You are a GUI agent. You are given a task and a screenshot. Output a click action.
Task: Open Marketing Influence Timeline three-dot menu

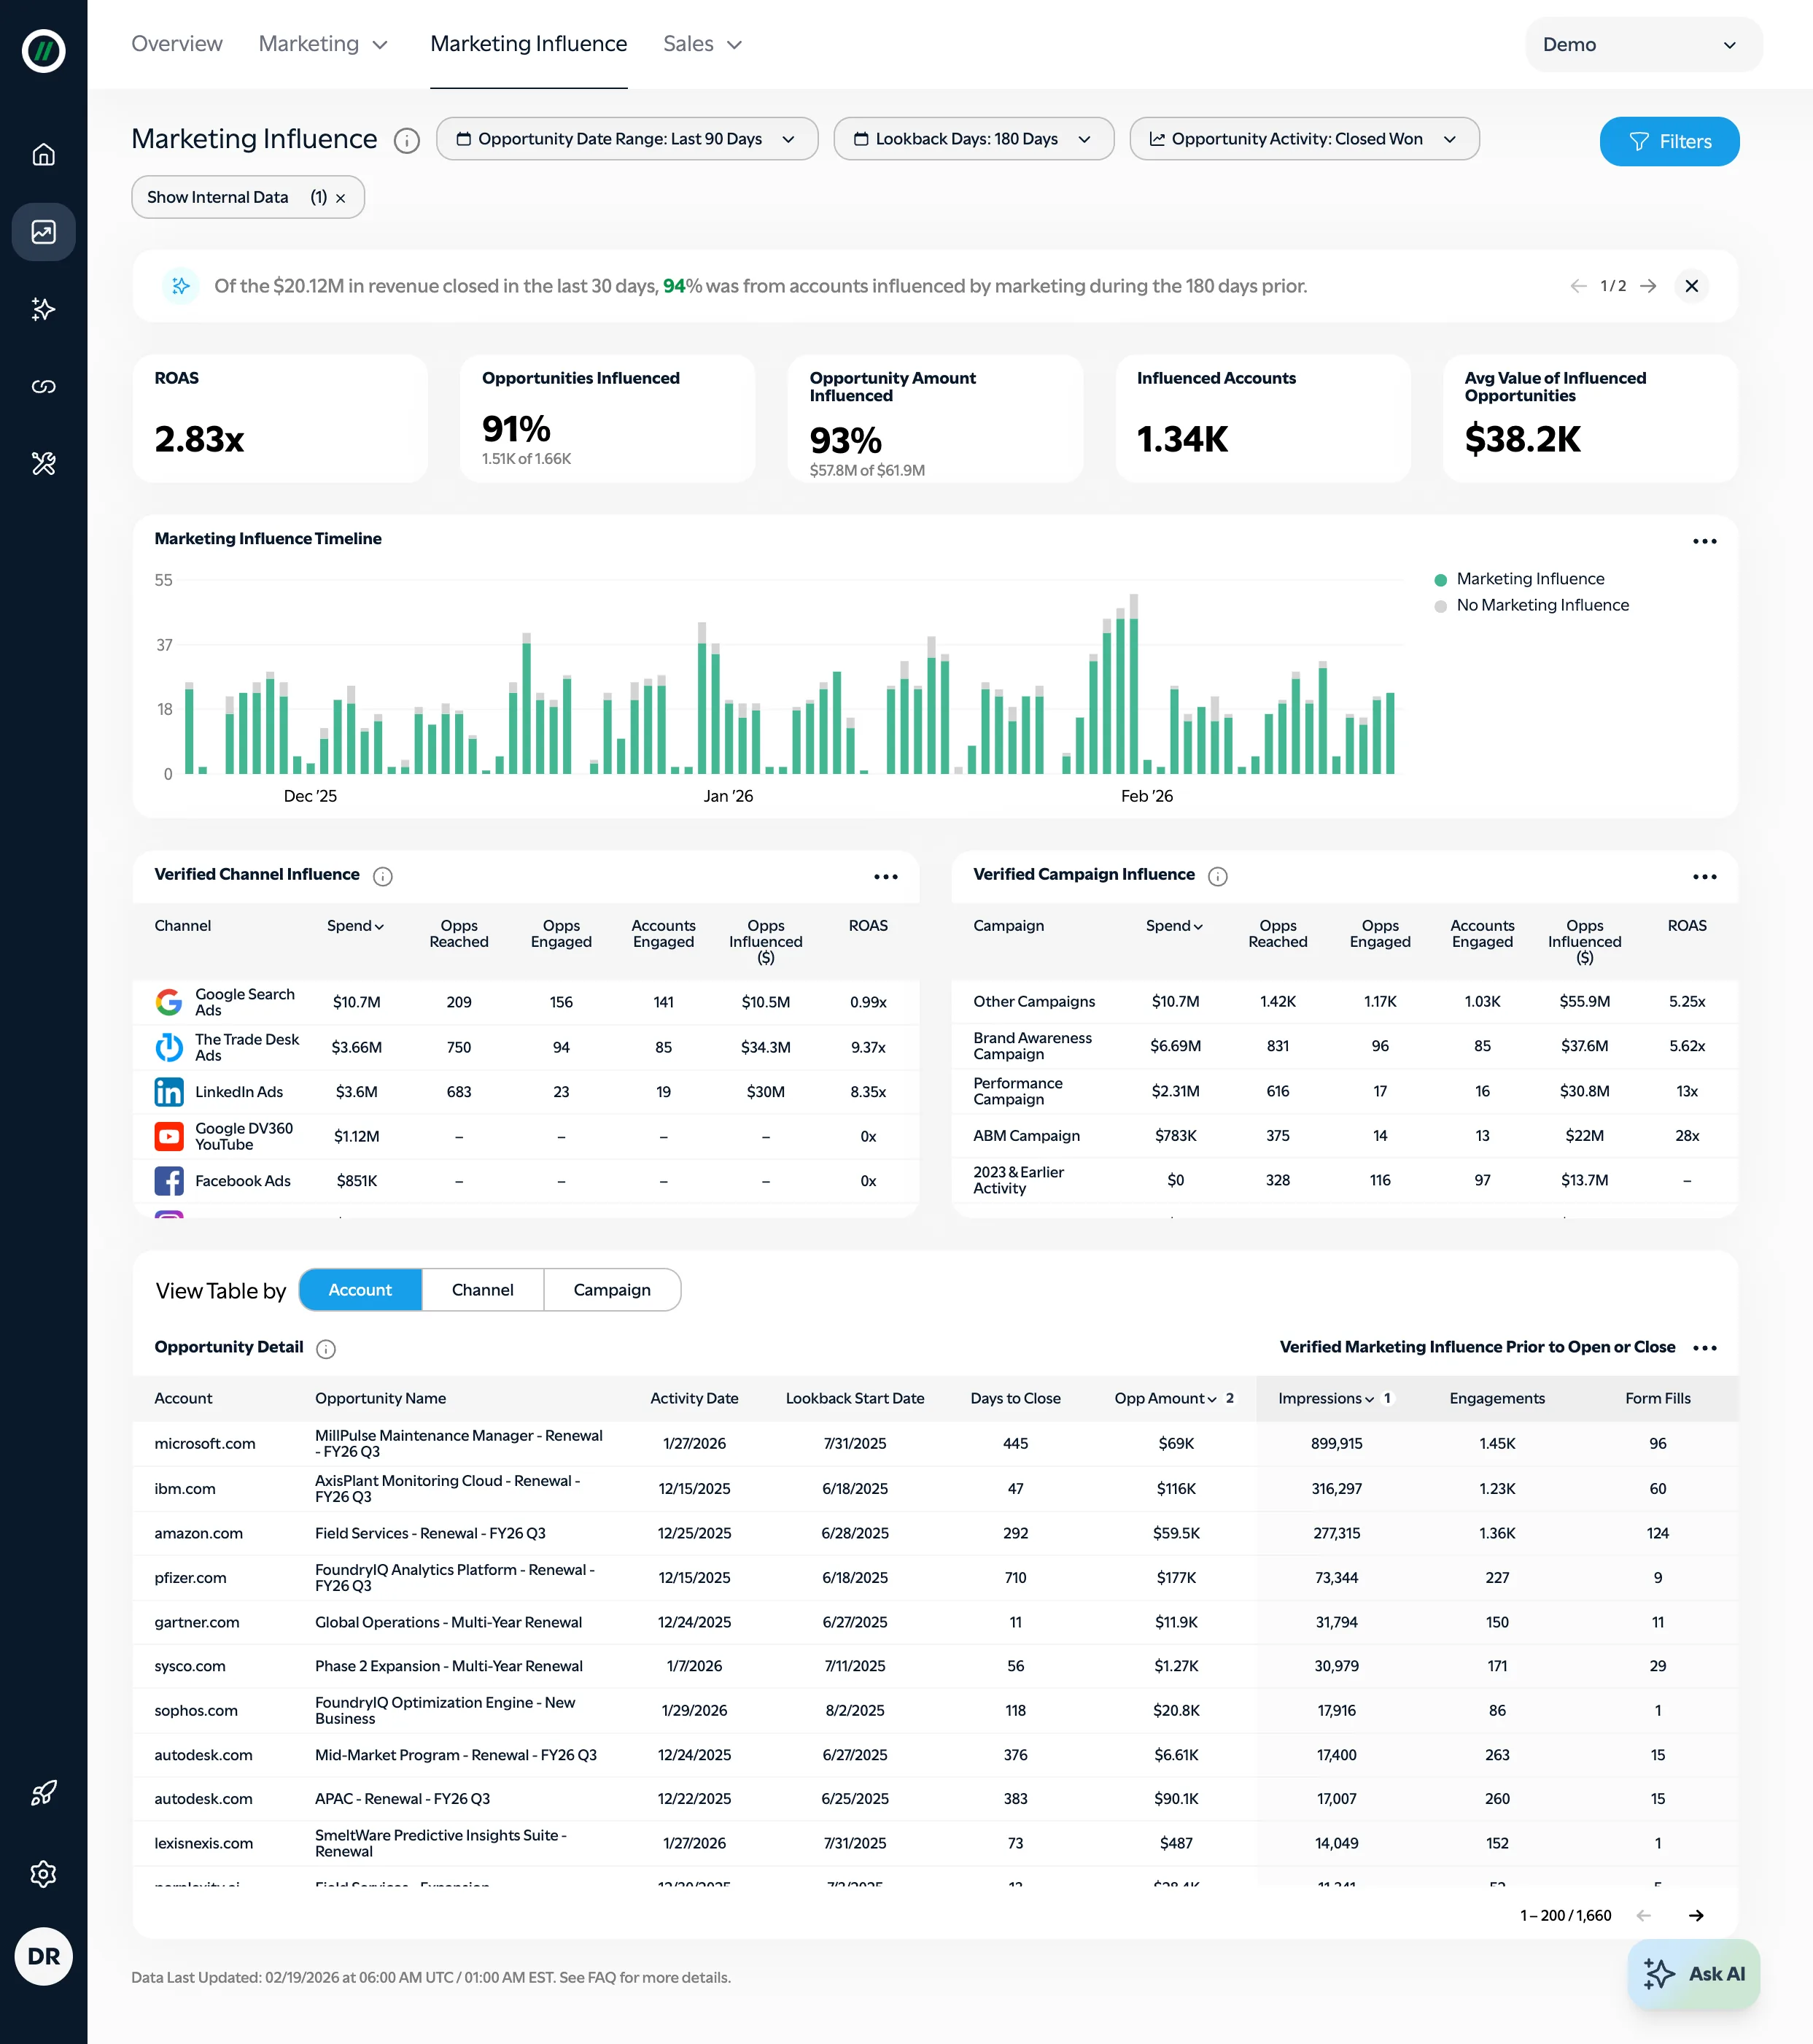click(x=1704, y=541)
